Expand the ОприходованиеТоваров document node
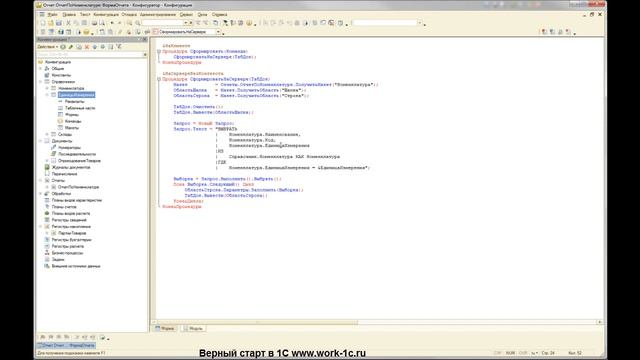The height and width of the screenshot is (360, 640). 47,161
